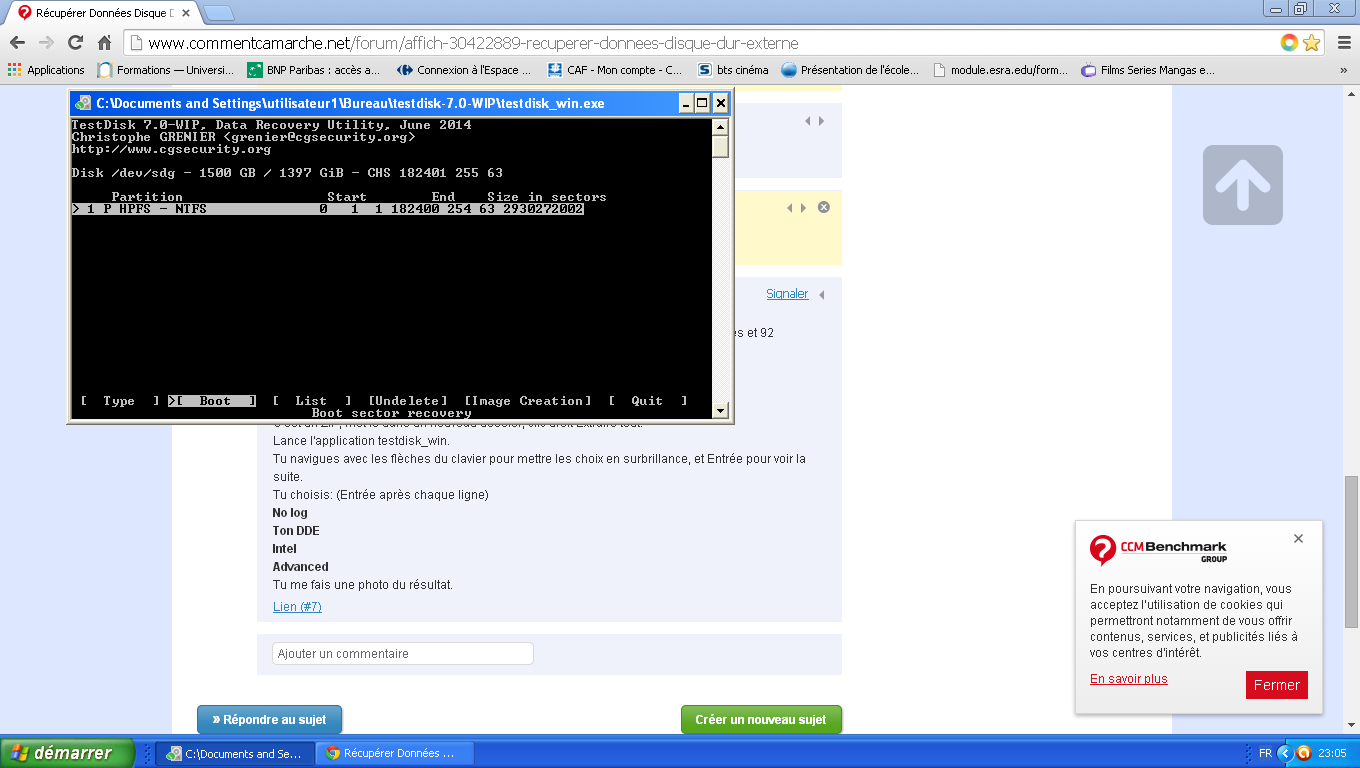Close the yellow comment box with the x icon
The height and width of the screenshot is (768, 1360).
[824, 207]
